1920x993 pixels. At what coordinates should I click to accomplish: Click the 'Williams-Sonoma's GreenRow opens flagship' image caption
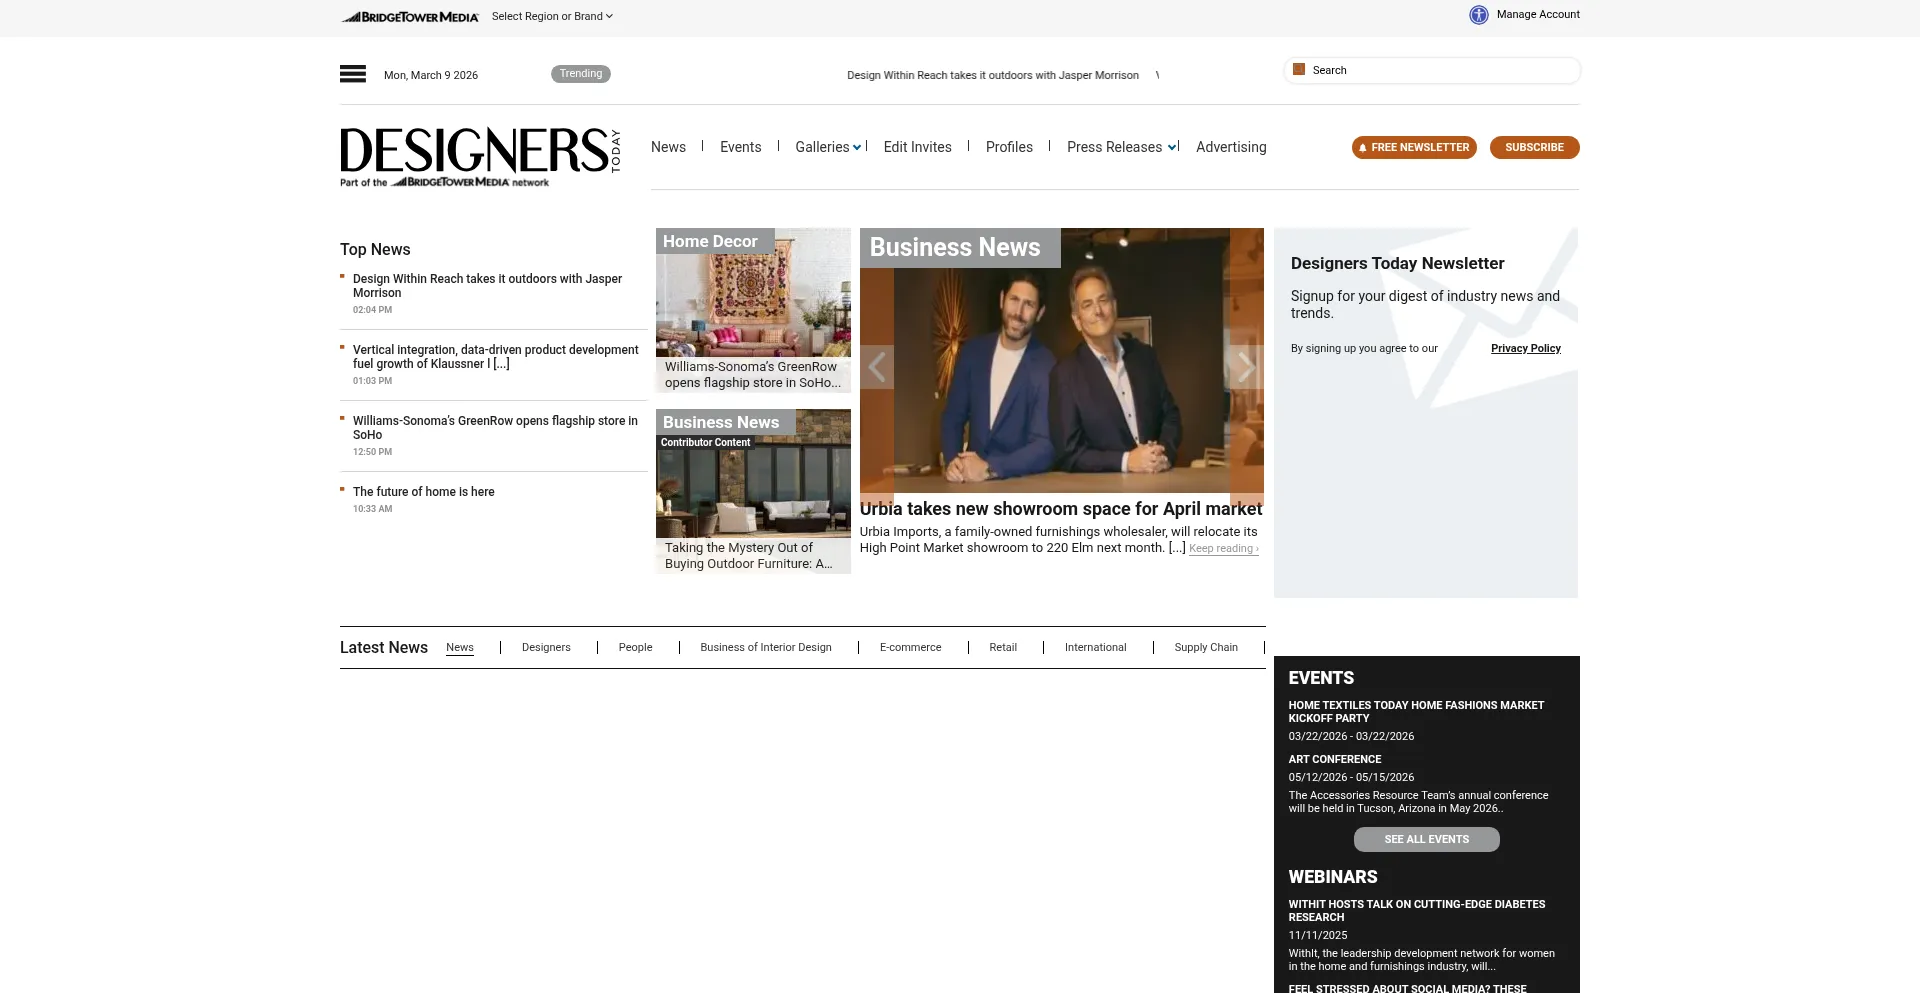[x=753, y=375]
